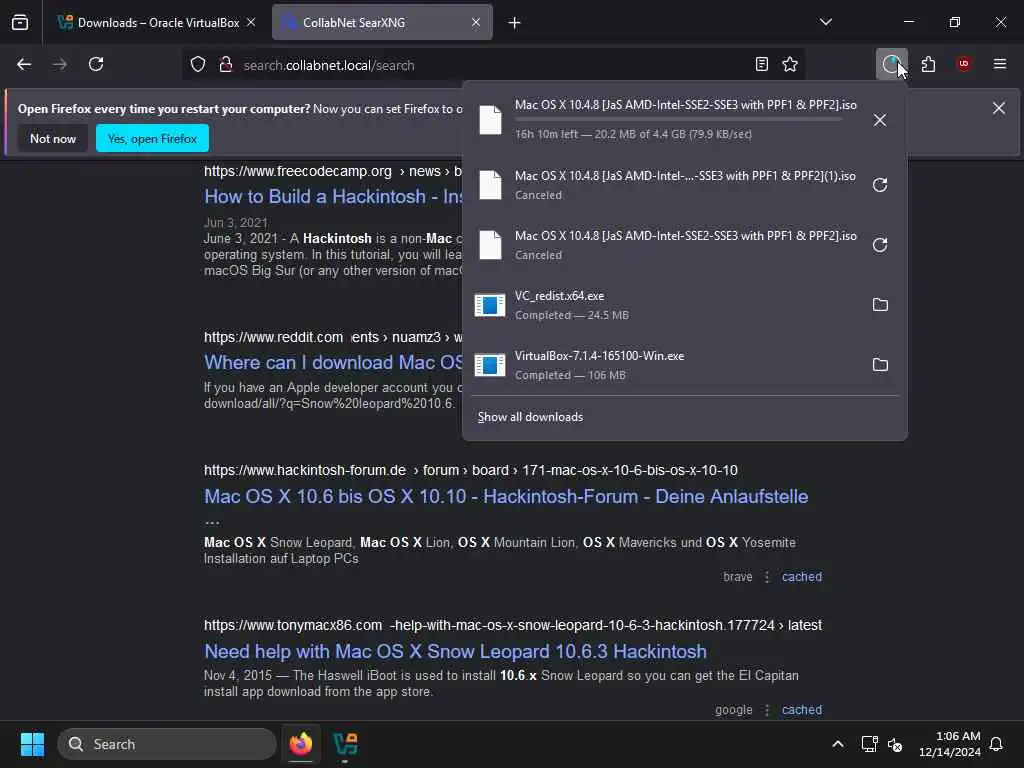Click VC_redist.x64.exe file icon
Screen dimensions: 1024x768
click(x=490, y=305)
